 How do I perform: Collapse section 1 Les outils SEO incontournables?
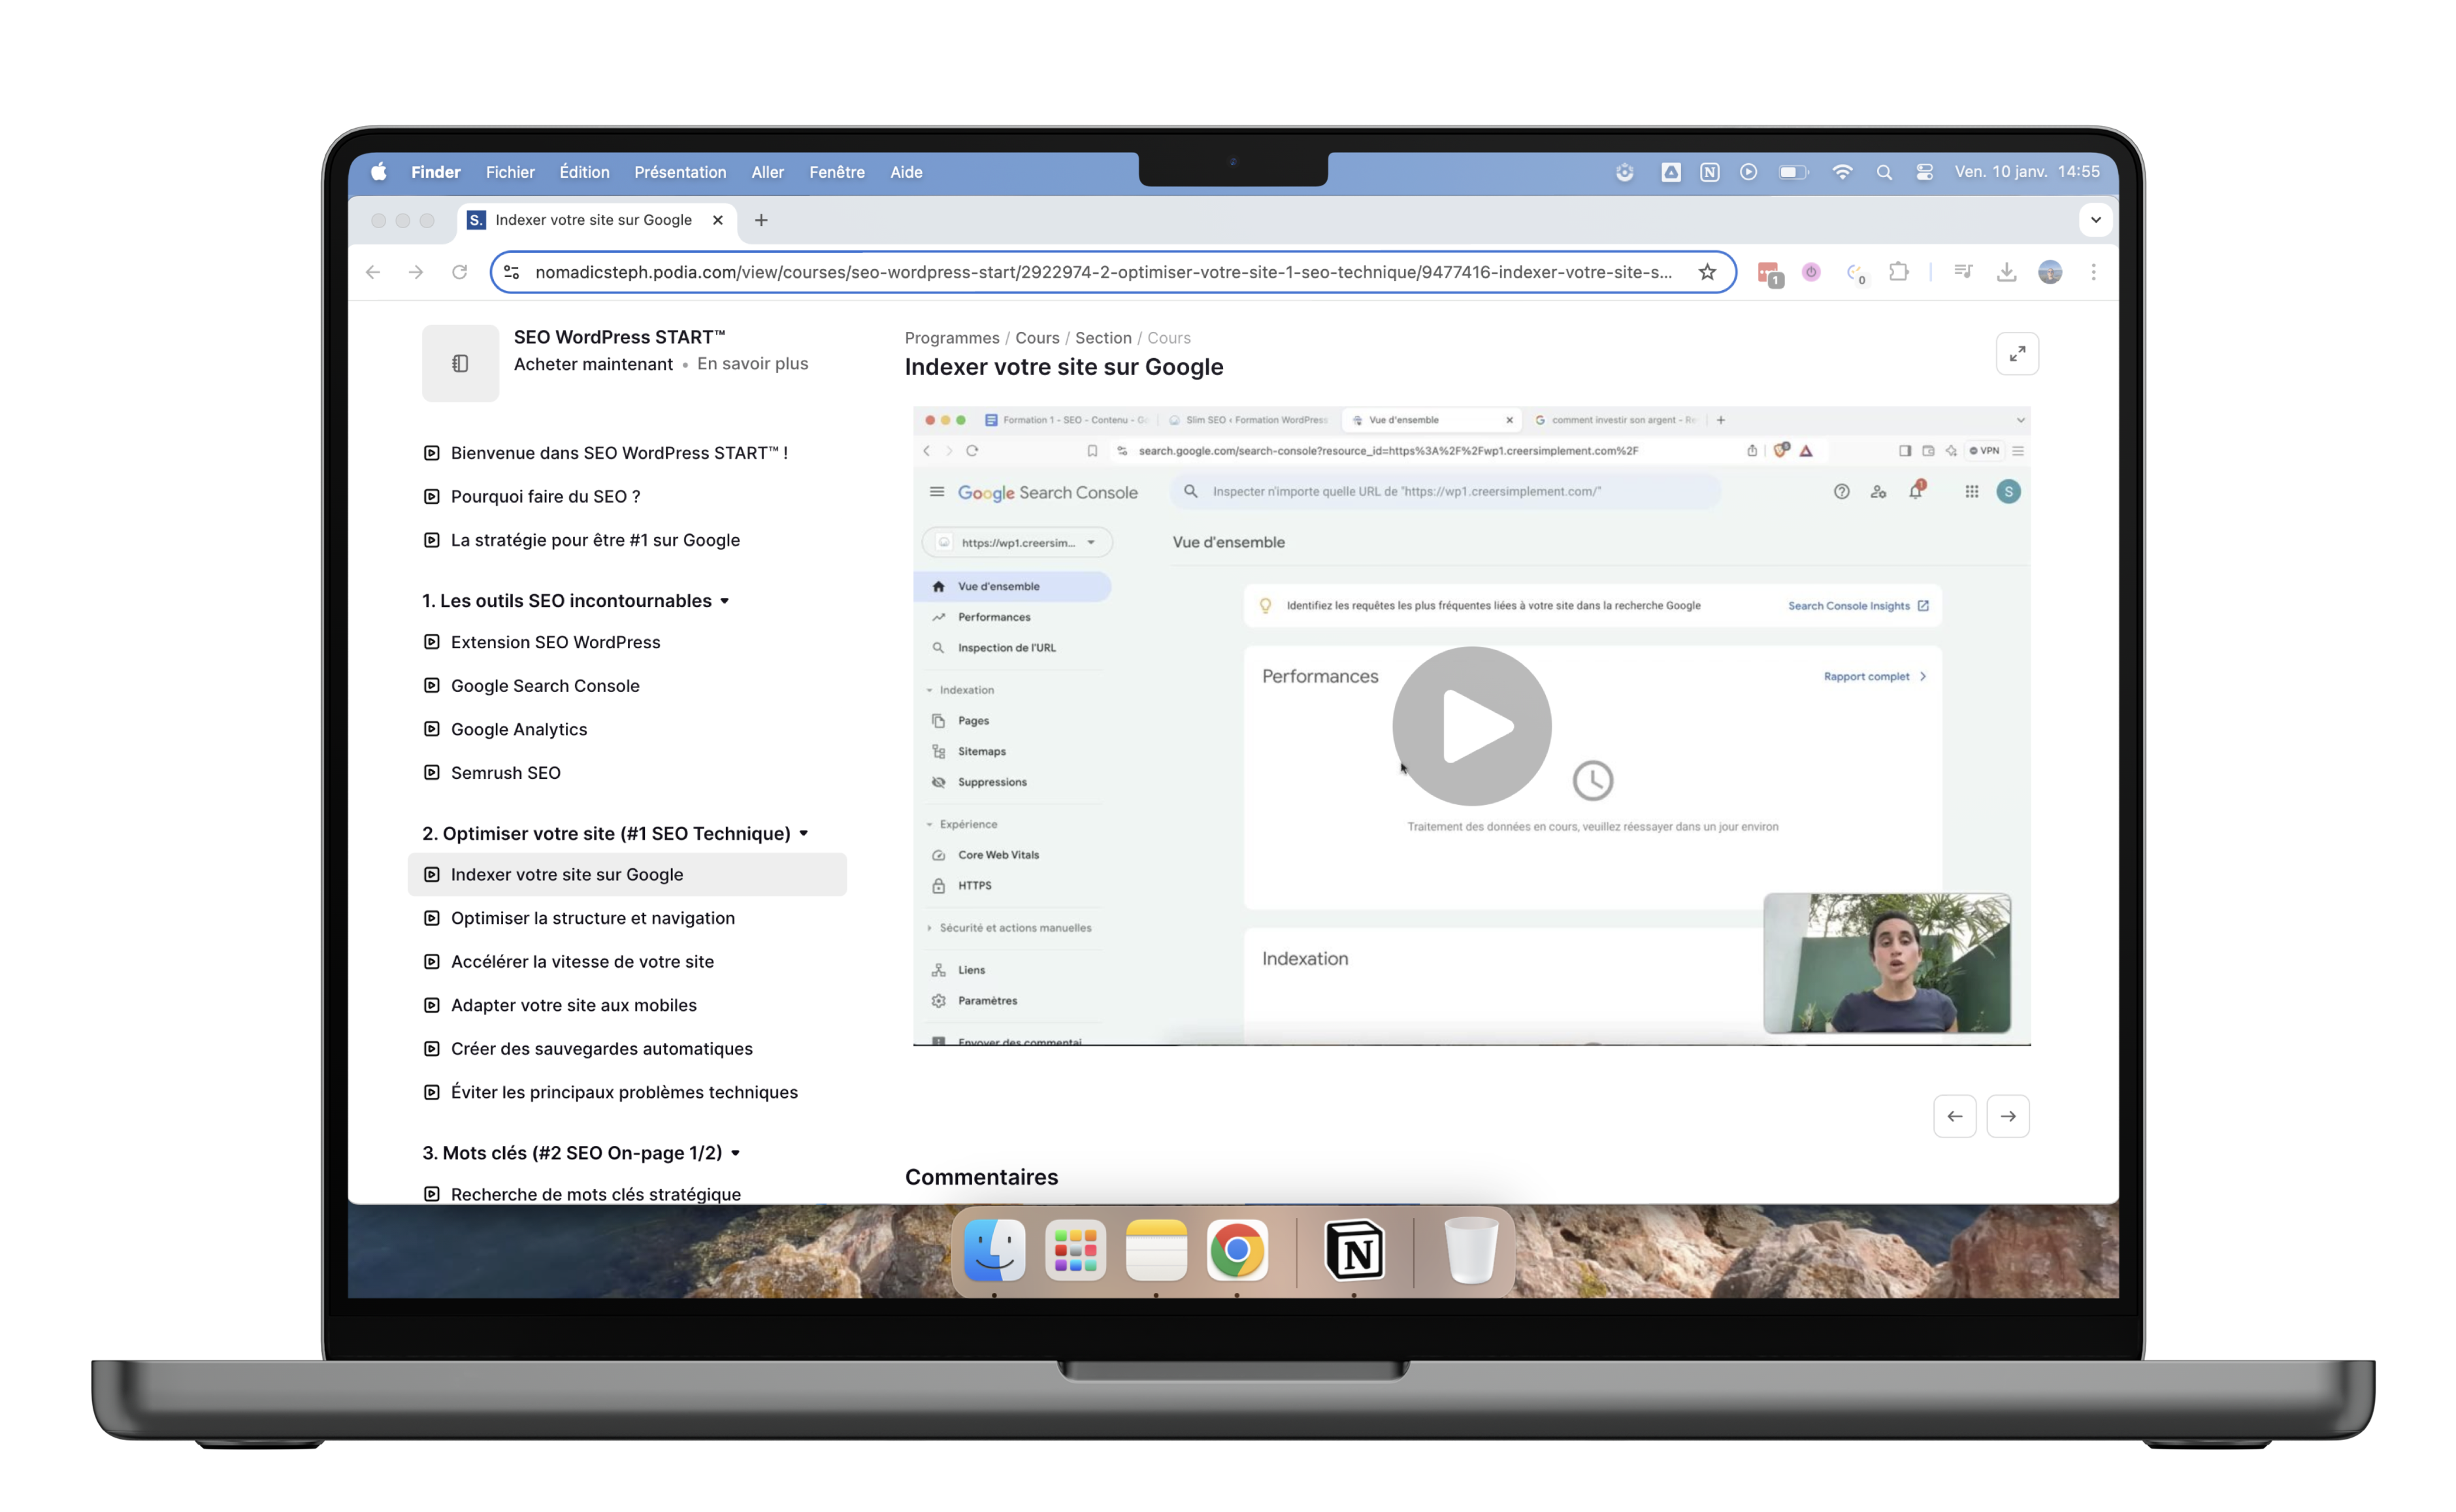coord(724,601)
